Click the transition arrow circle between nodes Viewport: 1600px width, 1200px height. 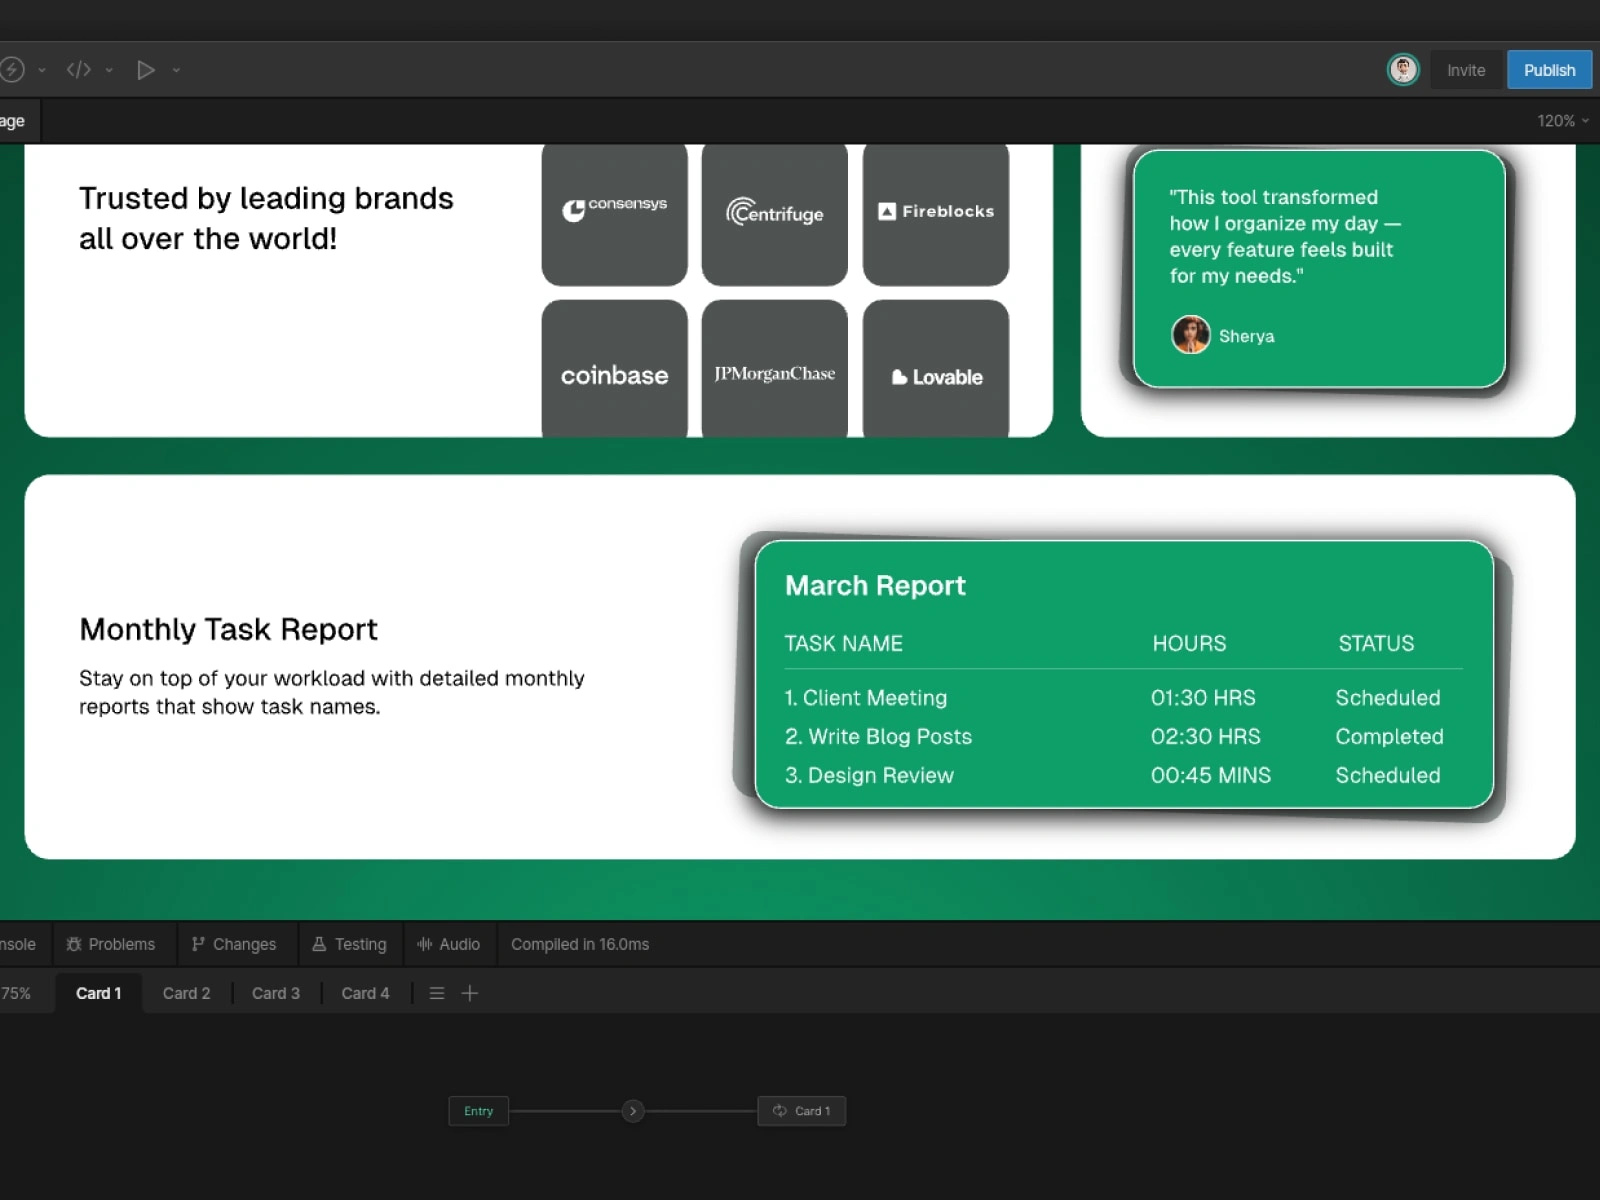pyautogui.click(x=633, y=1111)
